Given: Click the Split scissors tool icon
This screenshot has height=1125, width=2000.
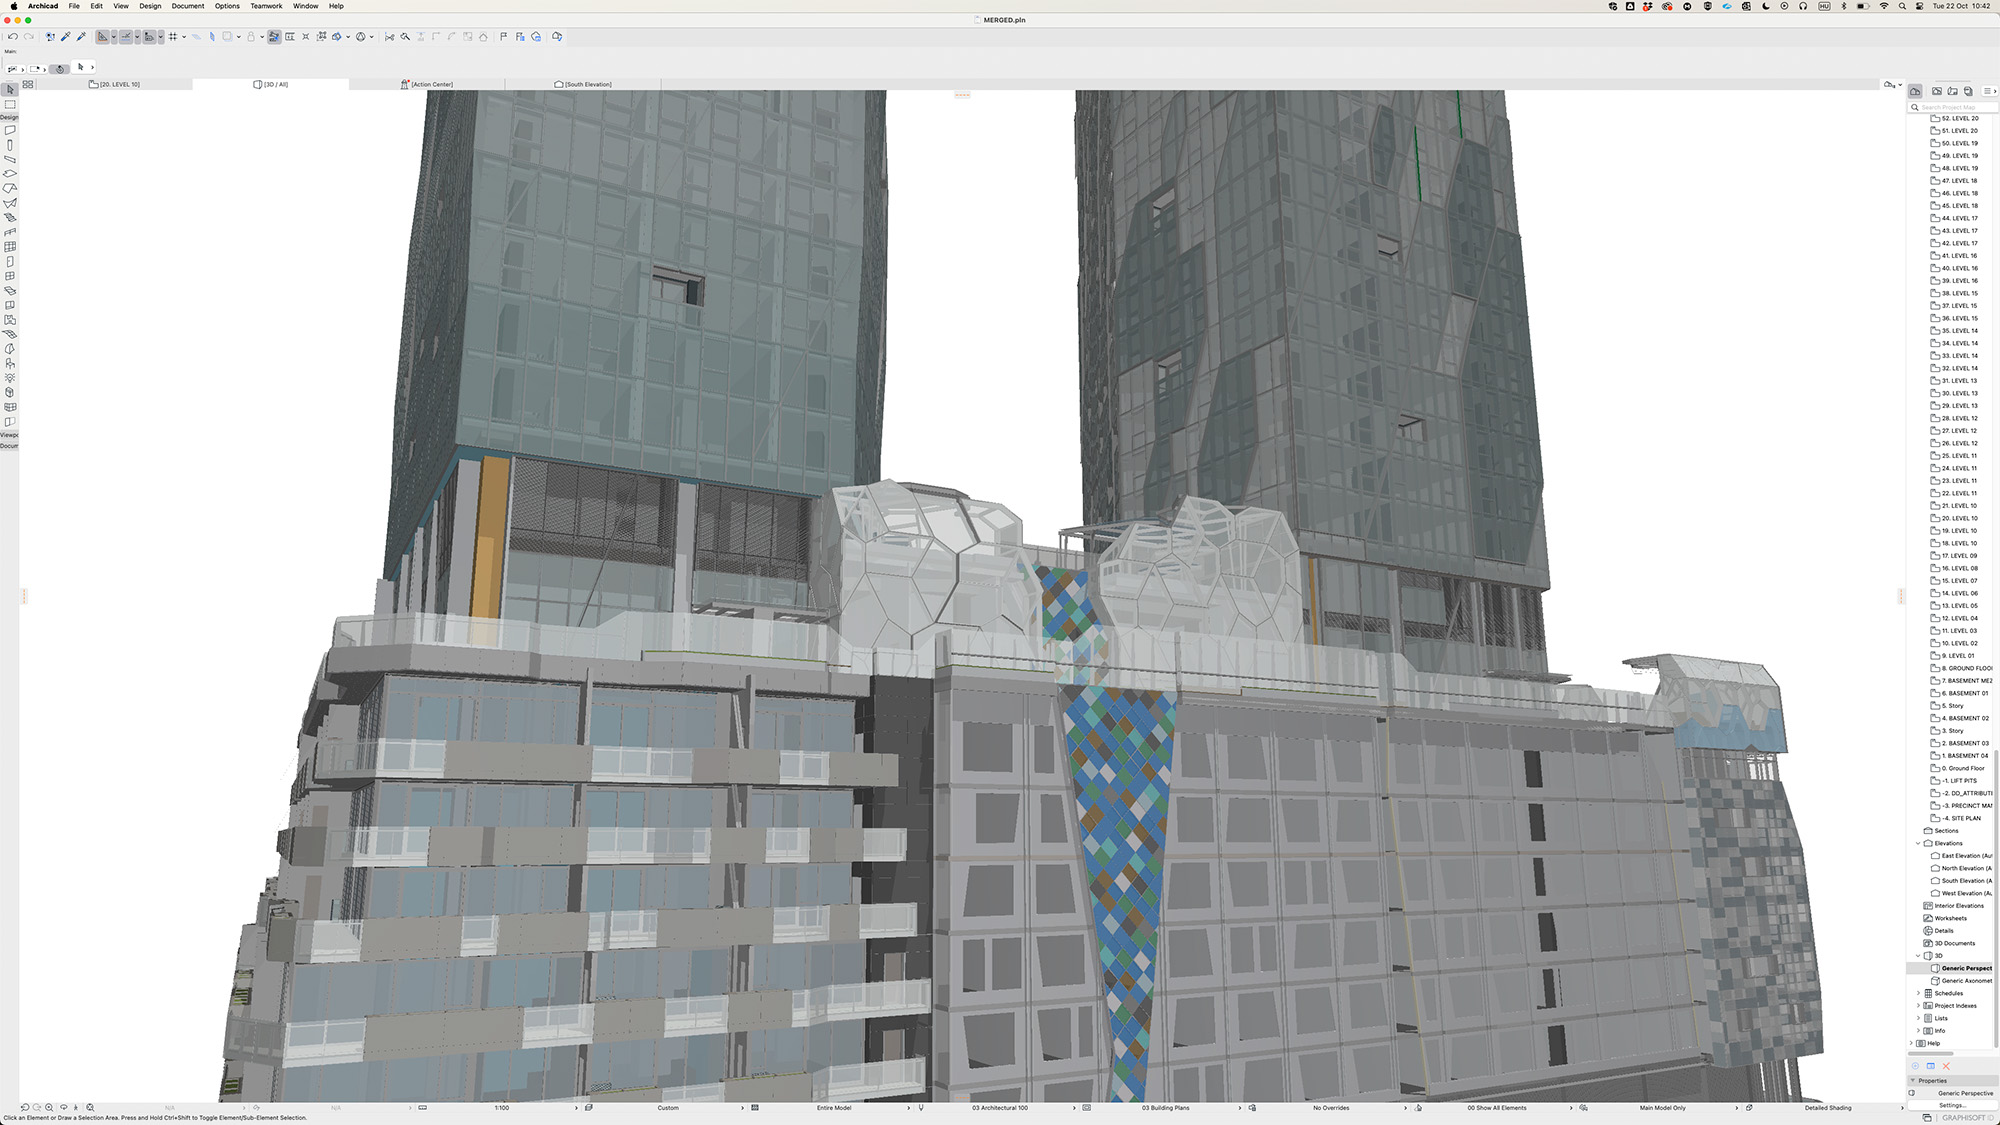Looking at the screenshot, I should 390,37.
